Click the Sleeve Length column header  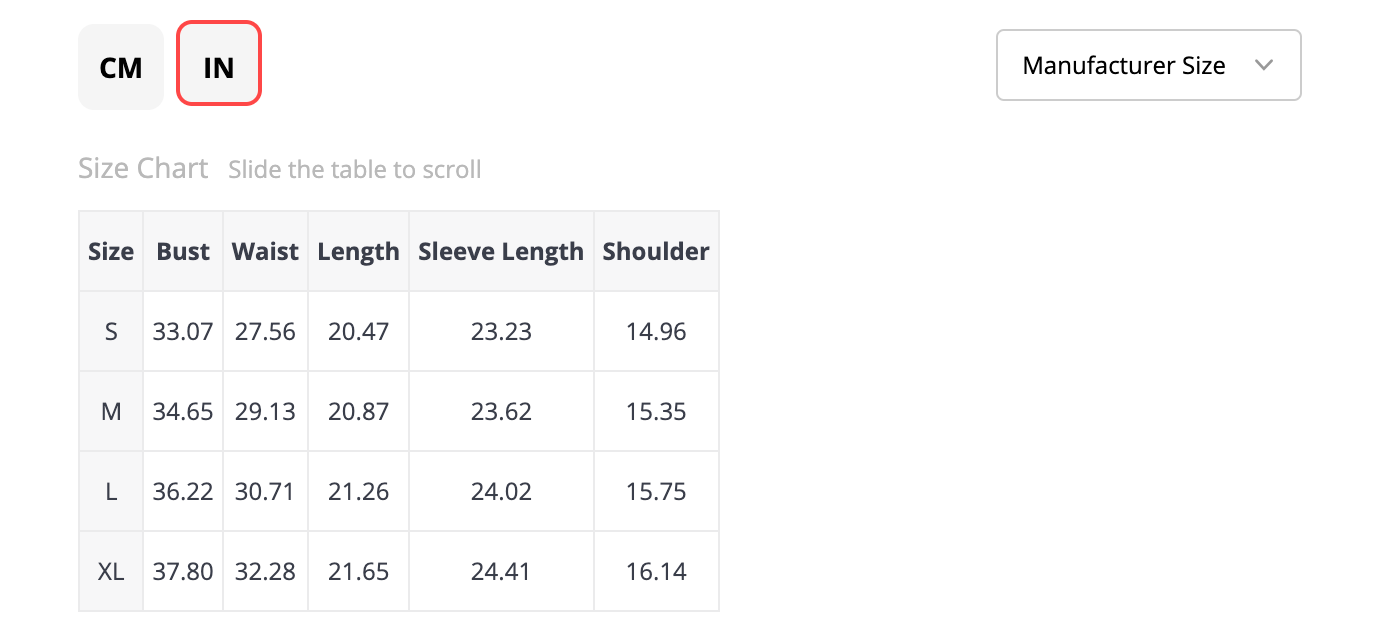tap(501, 251)
